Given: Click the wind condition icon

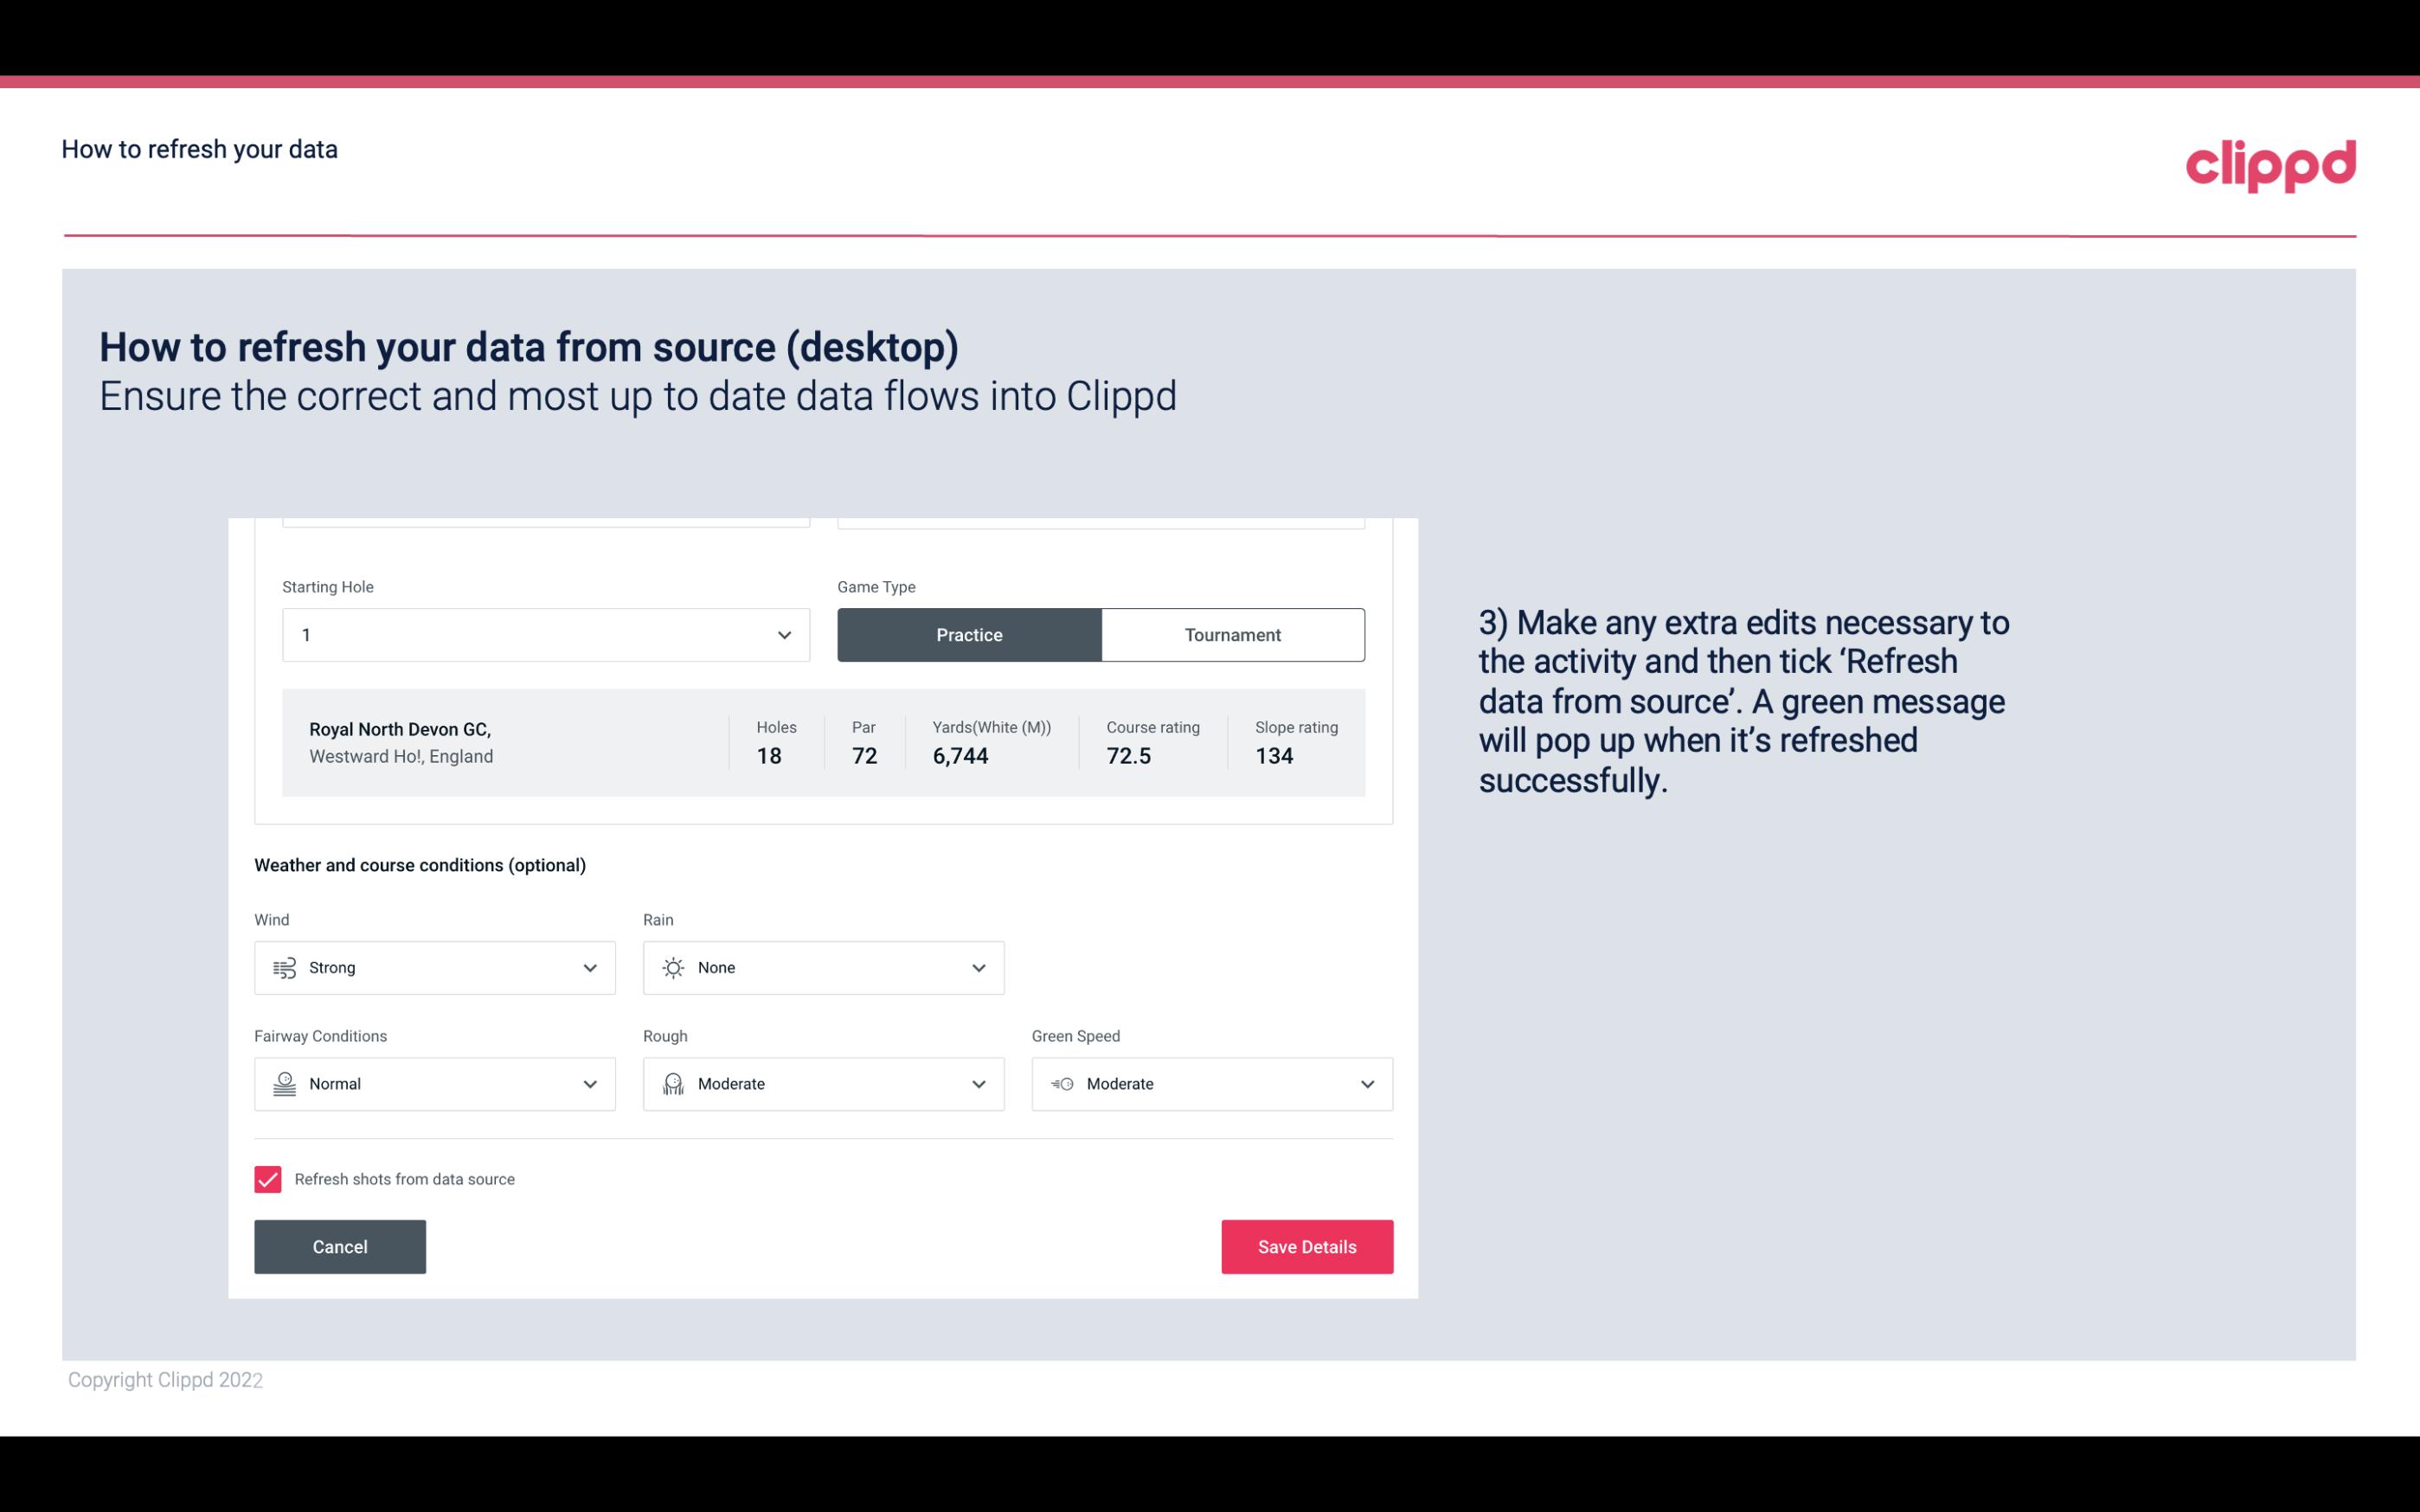Looking at the screenshot, I should 282,967.
